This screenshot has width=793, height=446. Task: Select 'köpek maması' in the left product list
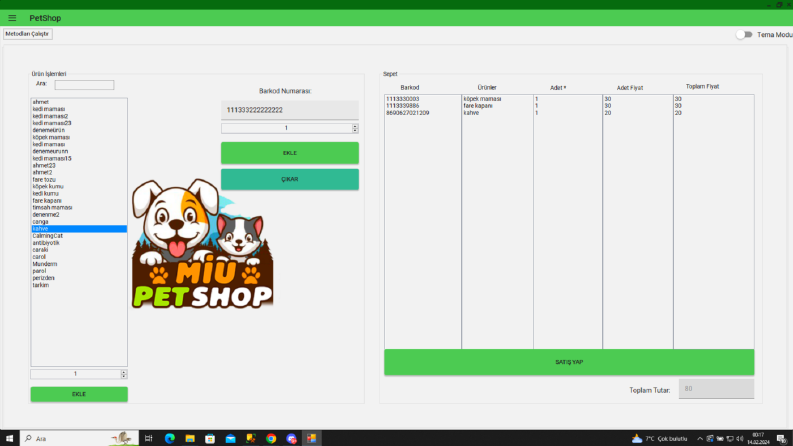pyautogui.click(x=79, y=138)
